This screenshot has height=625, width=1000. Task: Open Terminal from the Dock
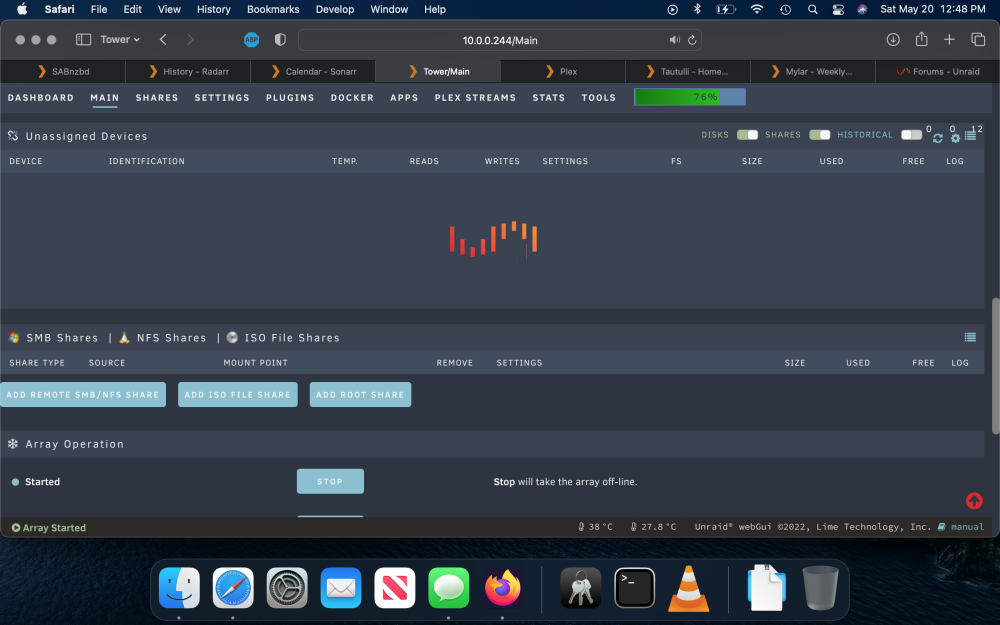click(x=635, y=587)
